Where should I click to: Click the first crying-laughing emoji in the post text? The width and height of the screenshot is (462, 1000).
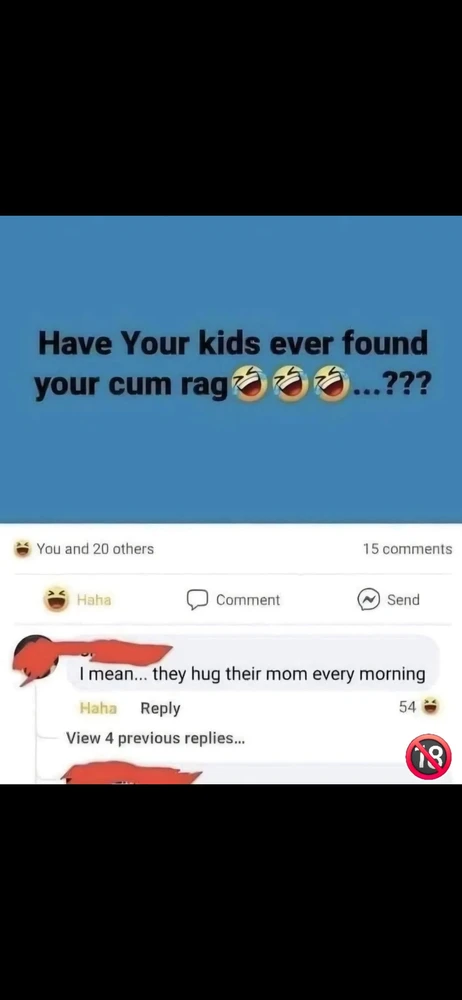click(x=250, y=384)
